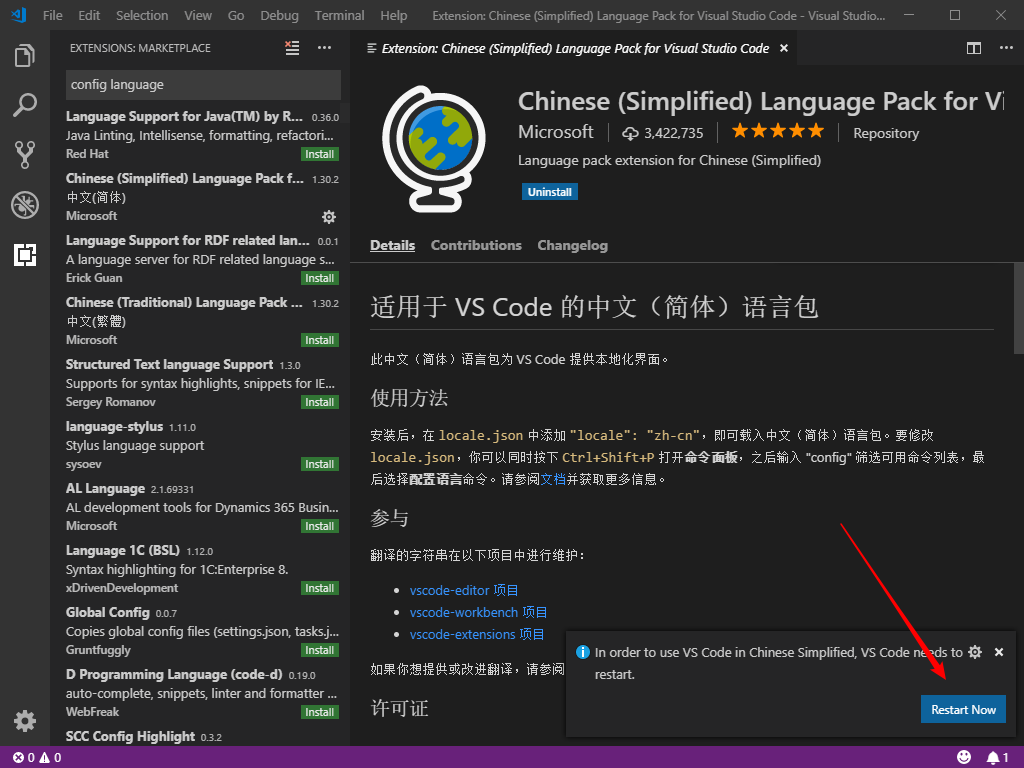Close the extension details tab
This screenshot has width=1024, height=768.
[784, 48]
